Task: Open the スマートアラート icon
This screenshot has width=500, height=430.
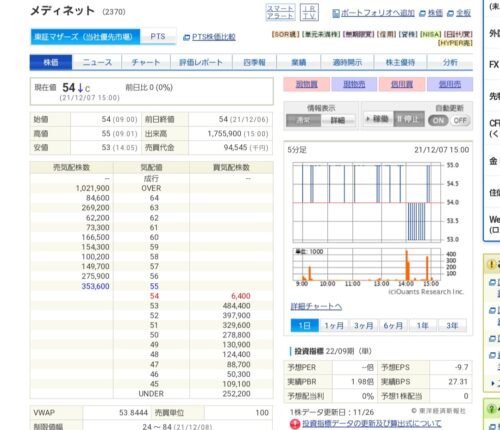Action: click(x=280, y=12)
